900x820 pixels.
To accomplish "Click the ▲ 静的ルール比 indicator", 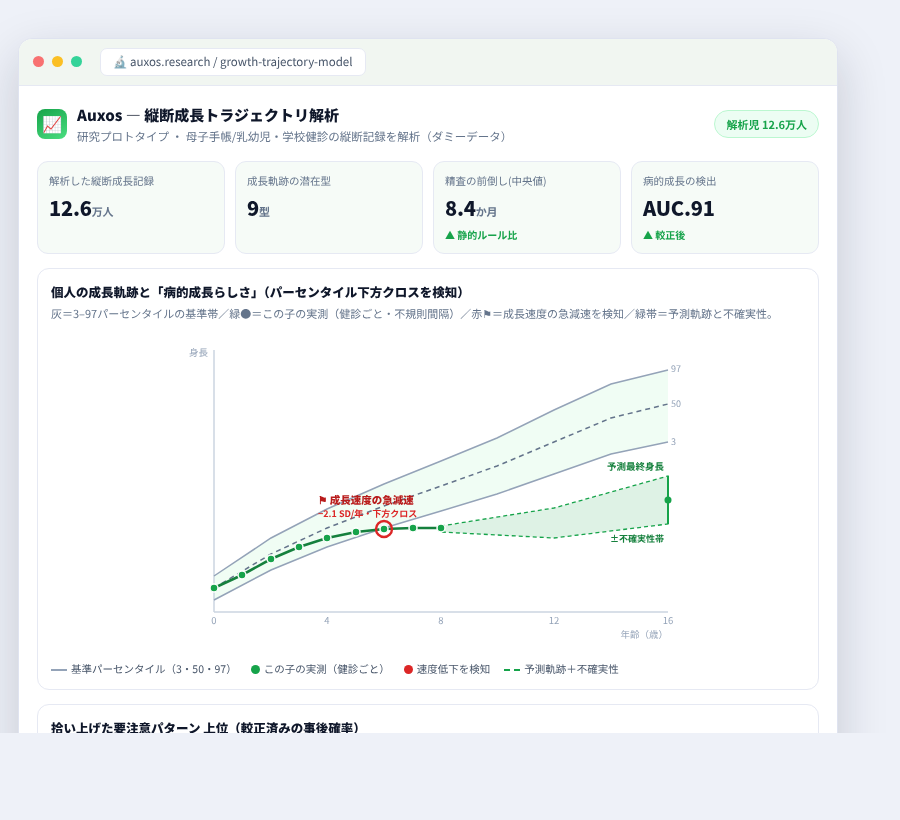I will (481, 235).
